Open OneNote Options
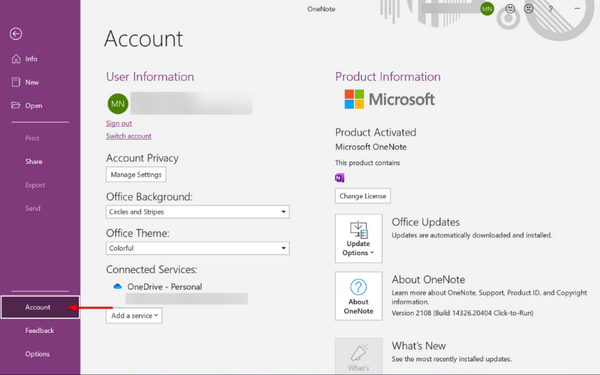The image size is (600, 375). coord(37,354)
